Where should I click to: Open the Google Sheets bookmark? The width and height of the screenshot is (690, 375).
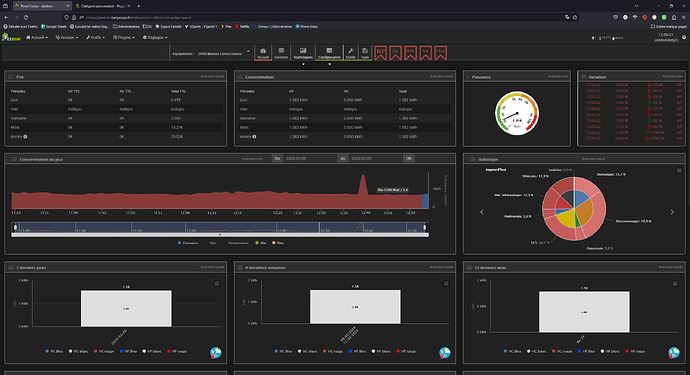point(54,26)
